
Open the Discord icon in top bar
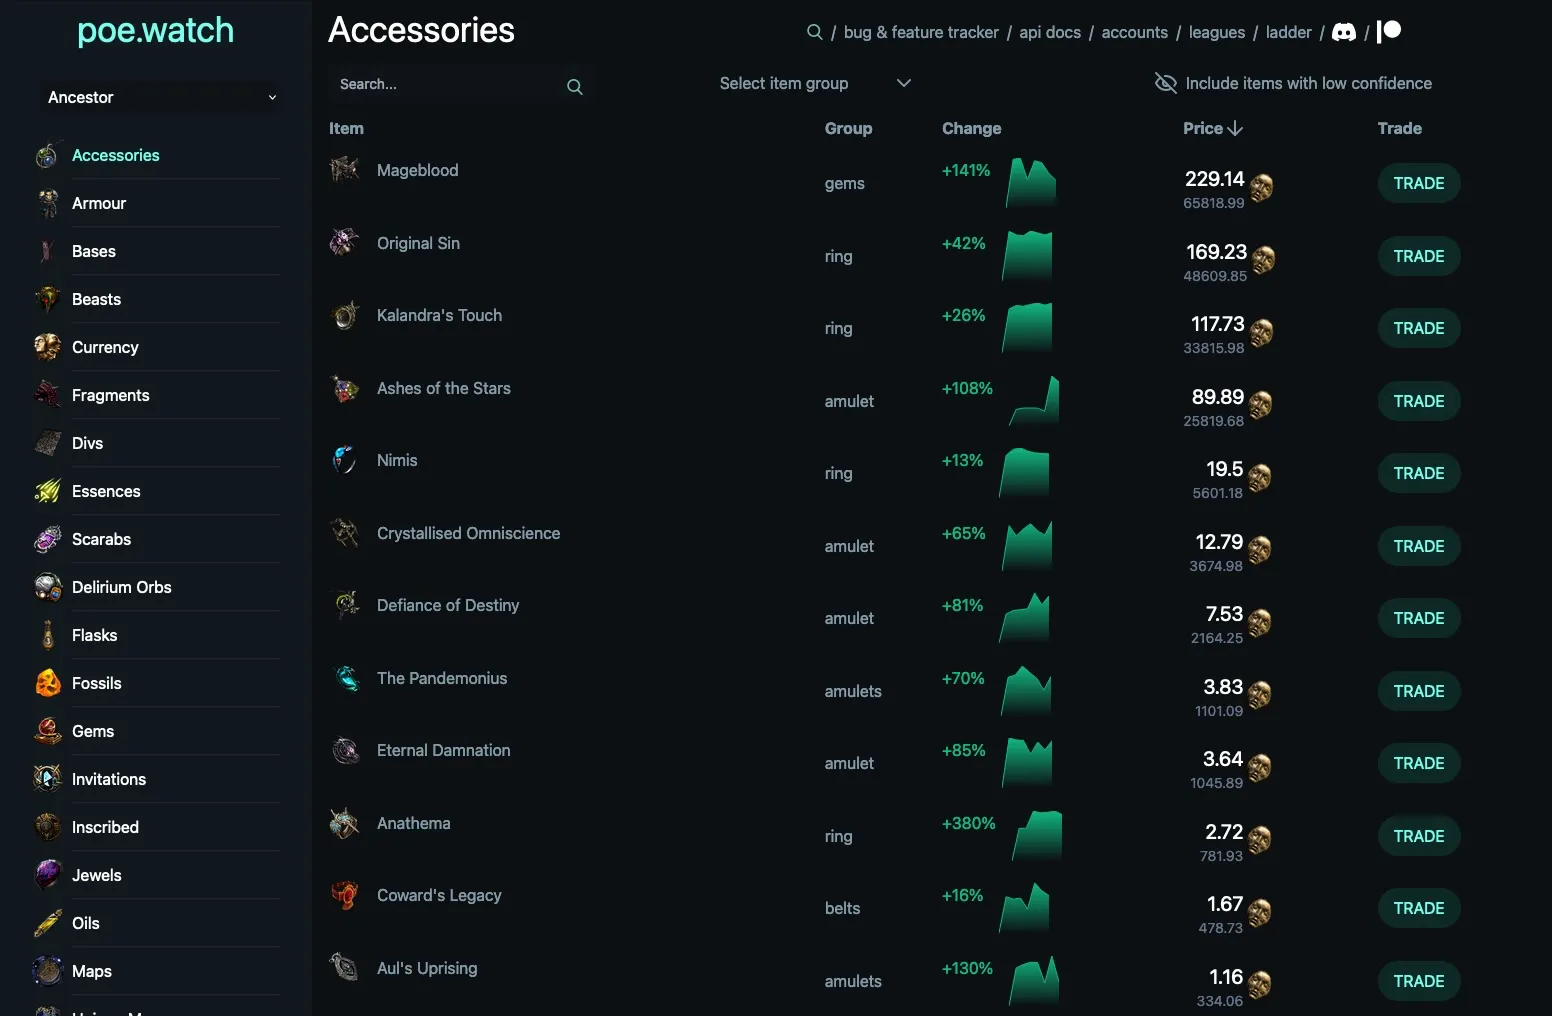pos(1344,31)
